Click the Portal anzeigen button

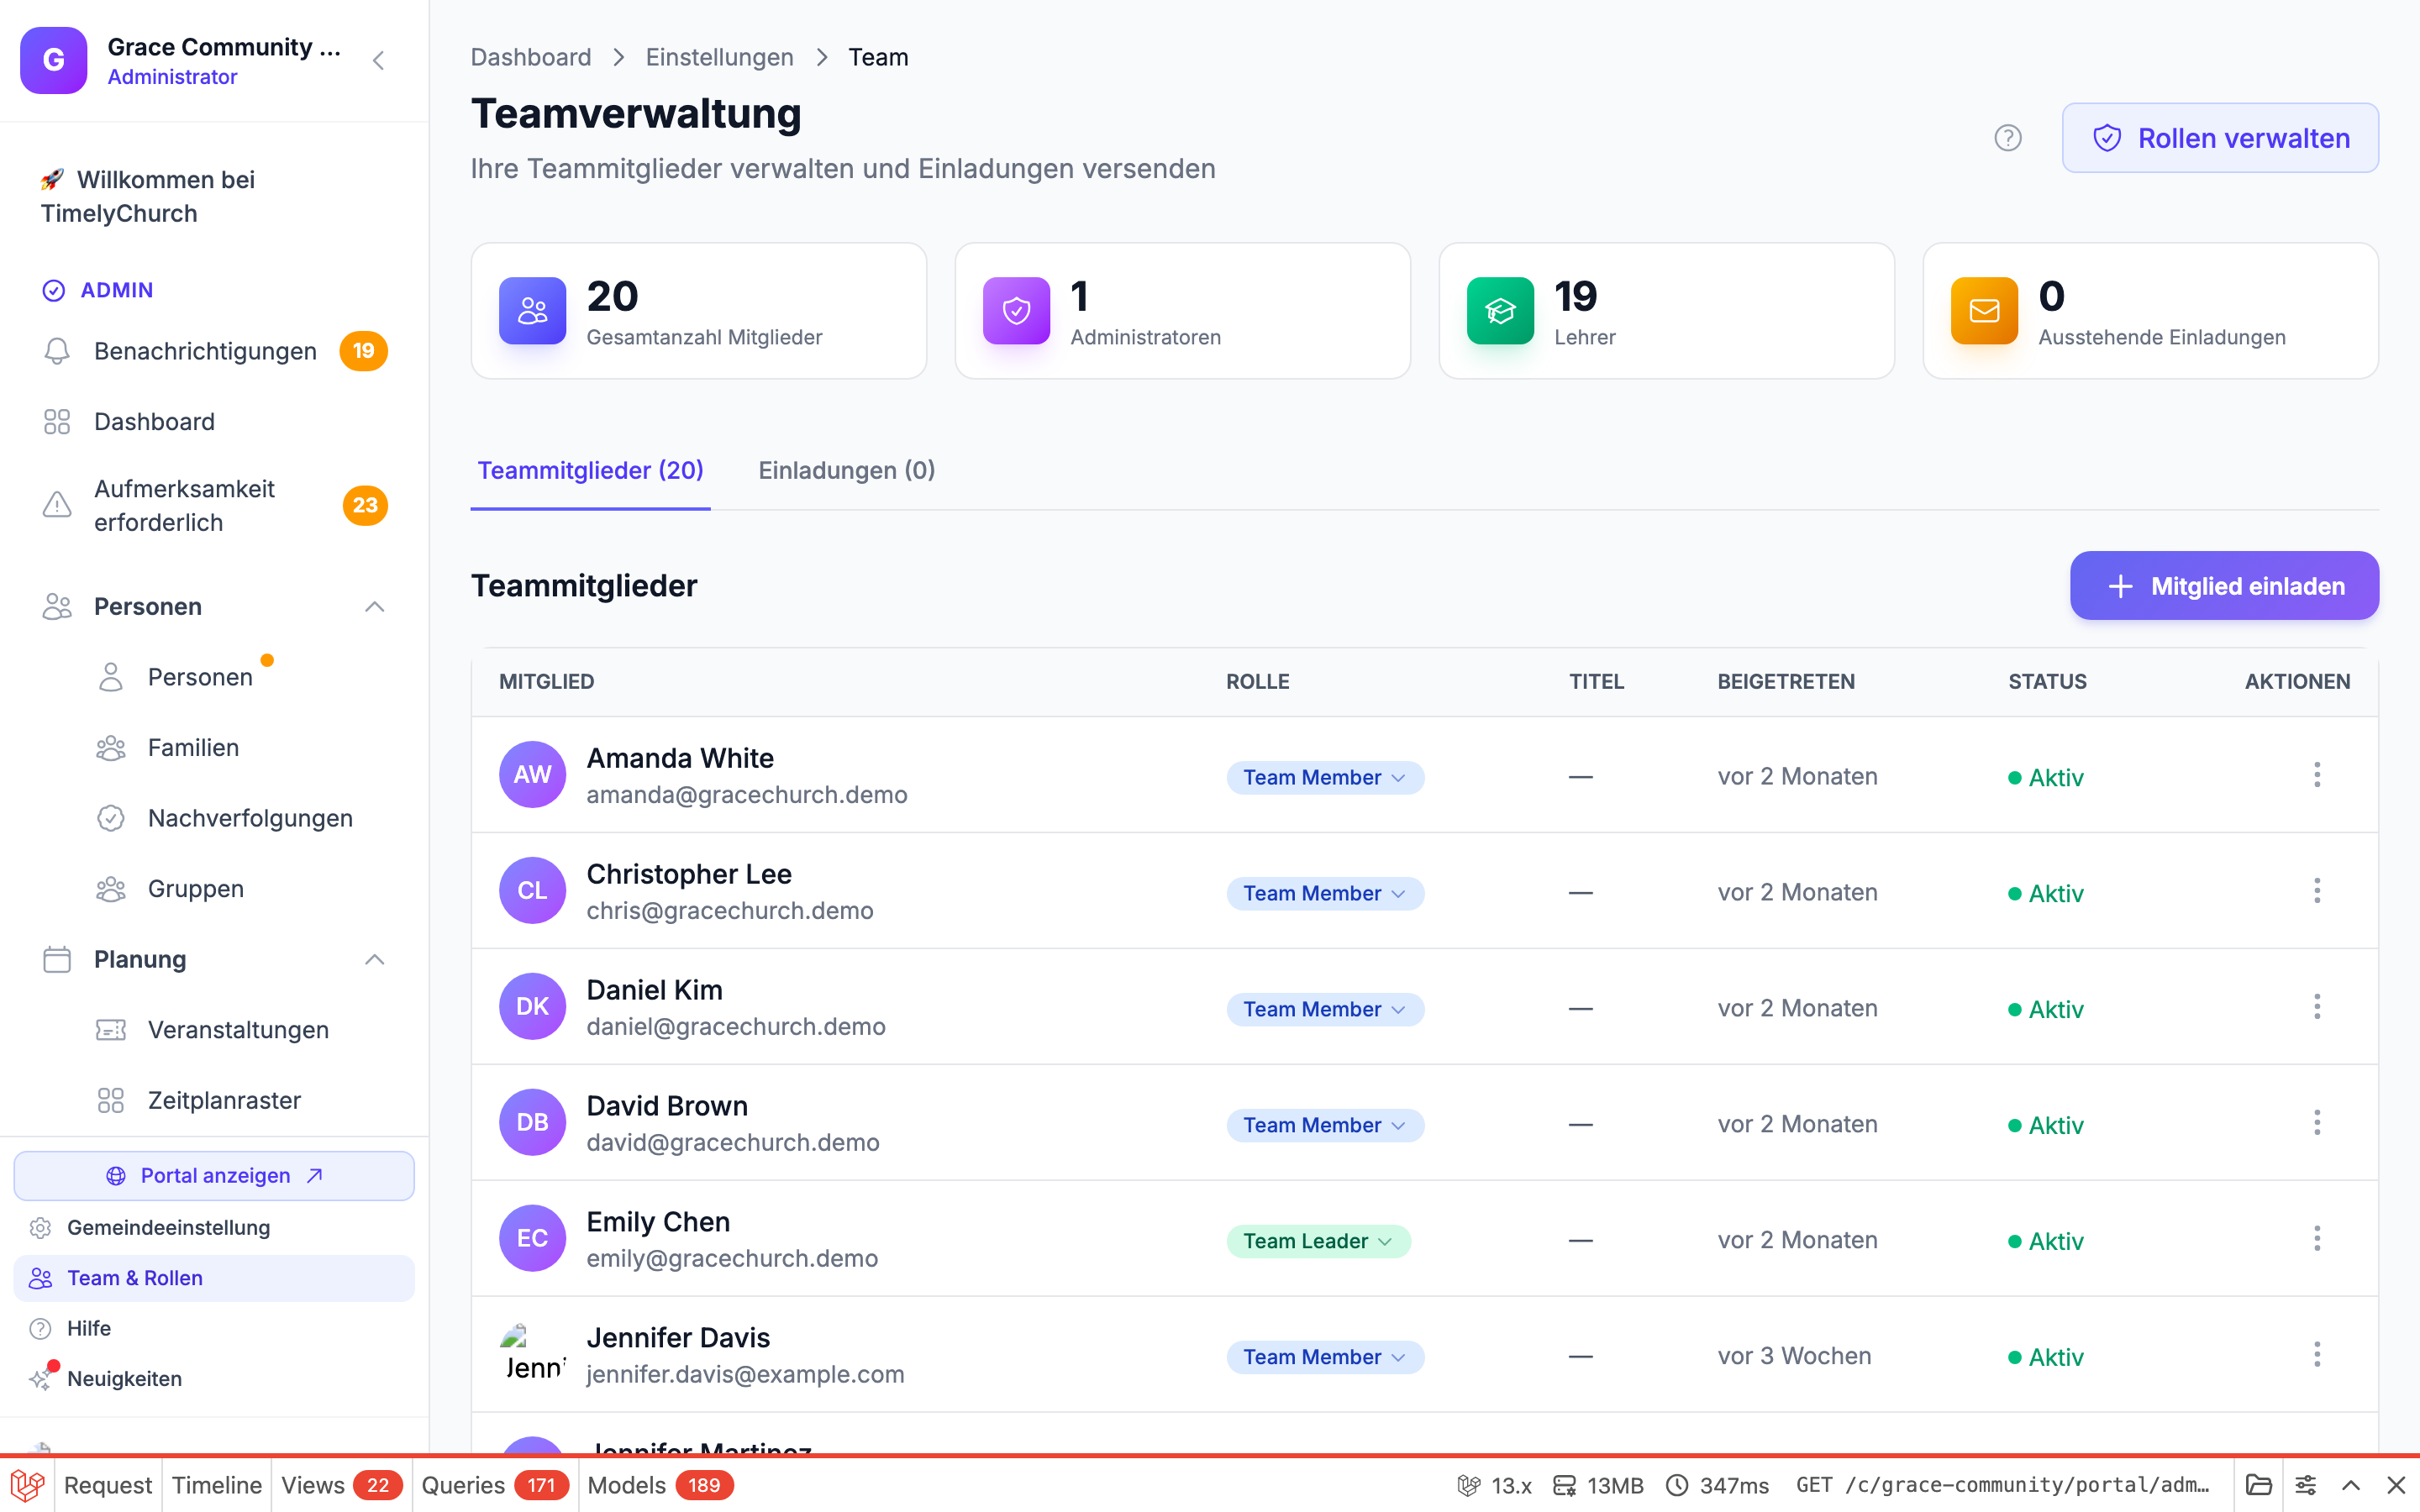pyautogui.click(x=214, y=1176)
